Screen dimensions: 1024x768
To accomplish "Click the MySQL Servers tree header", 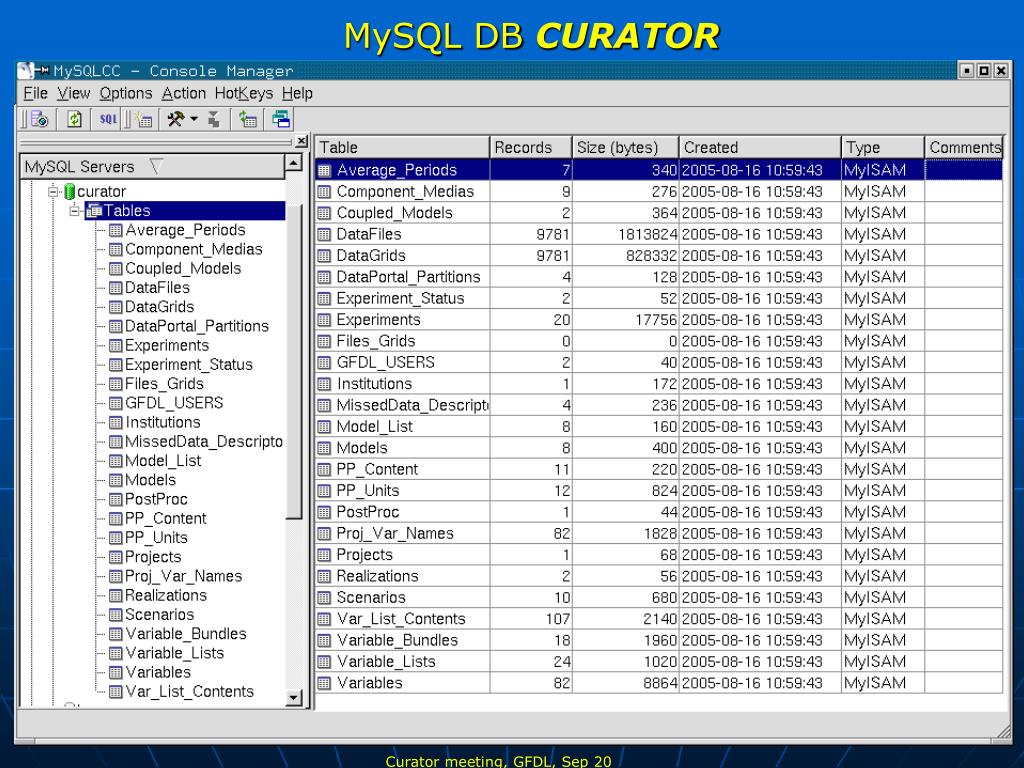I will point(153,167).
